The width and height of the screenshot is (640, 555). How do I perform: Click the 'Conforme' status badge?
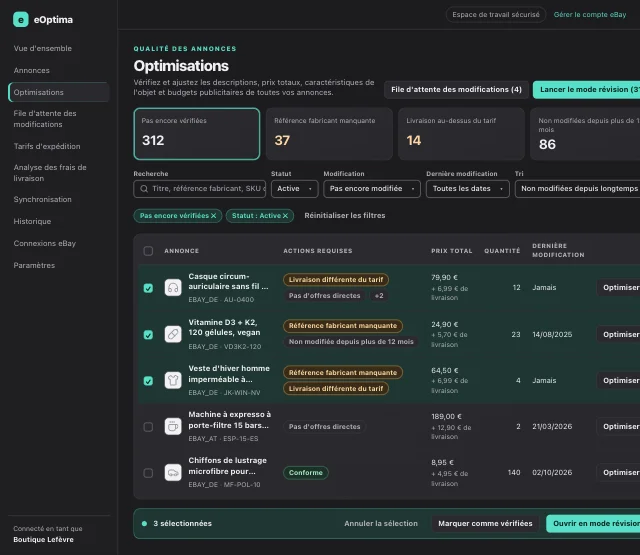pyautogui.click(x=306, y=473)
